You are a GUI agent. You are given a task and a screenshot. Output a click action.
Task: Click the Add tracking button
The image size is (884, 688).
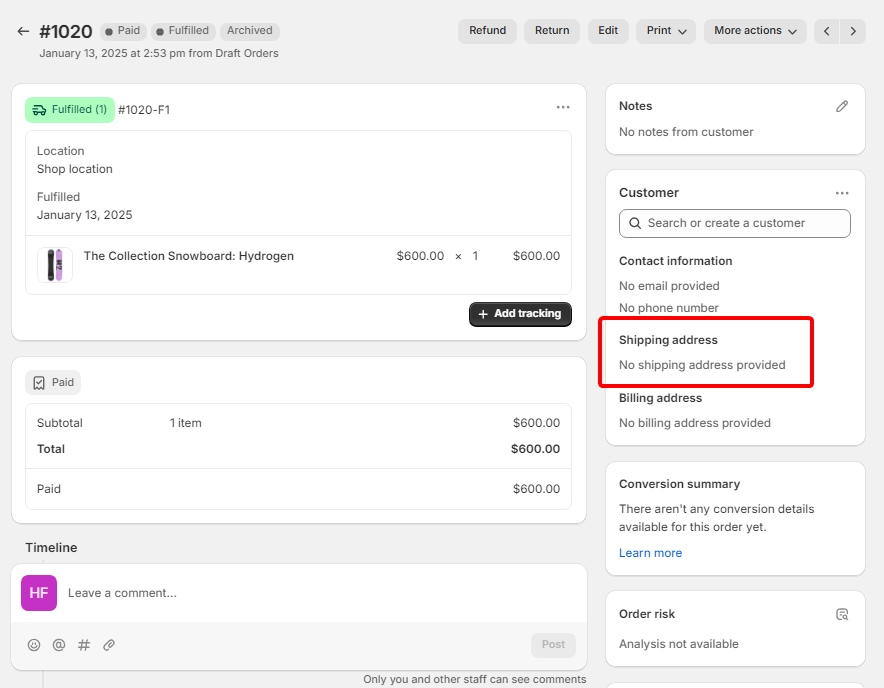520,314
